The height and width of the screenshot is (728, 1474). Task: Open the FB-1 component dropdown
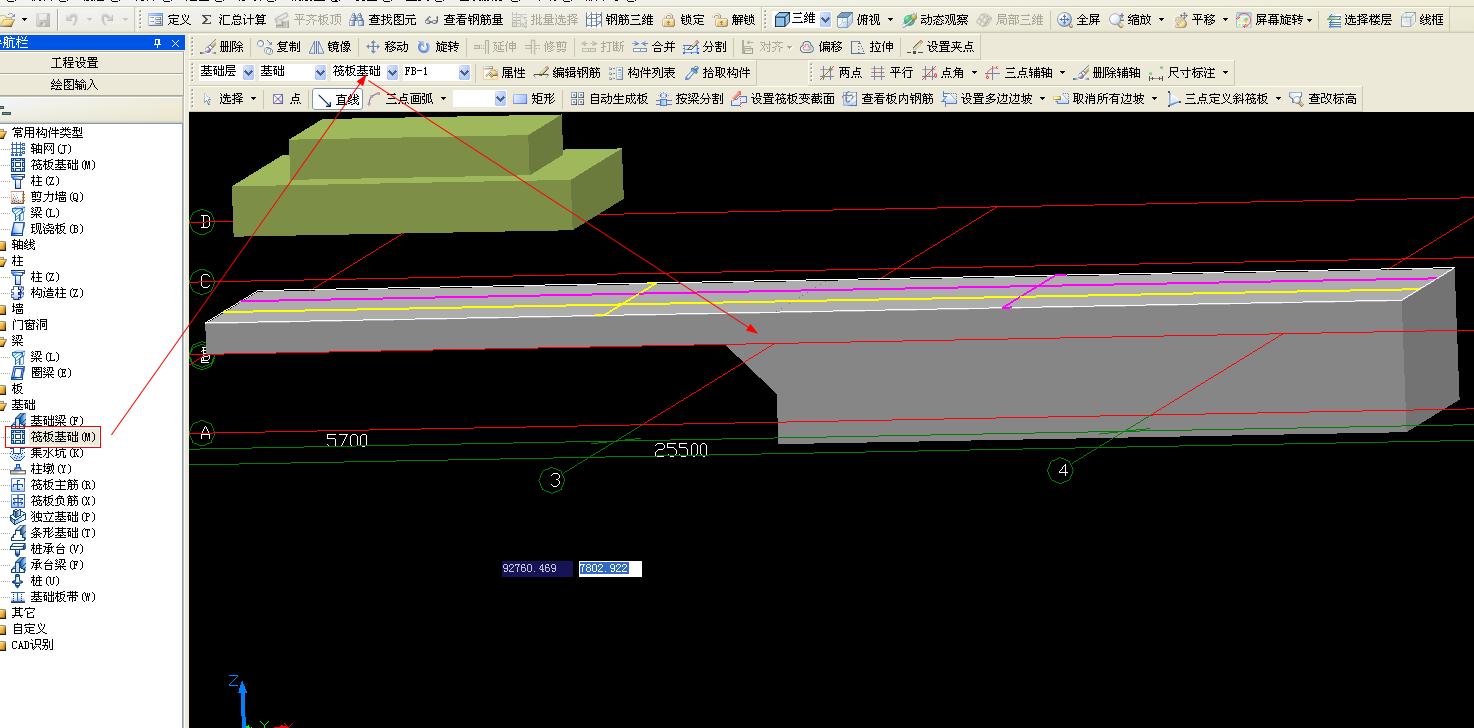pos(464,73)
